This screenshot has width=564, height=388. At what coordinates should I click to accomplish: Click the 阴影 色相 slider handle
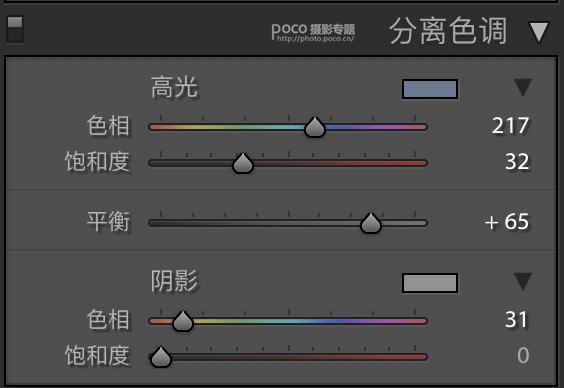pyautogui.click(x=183, y=321)
